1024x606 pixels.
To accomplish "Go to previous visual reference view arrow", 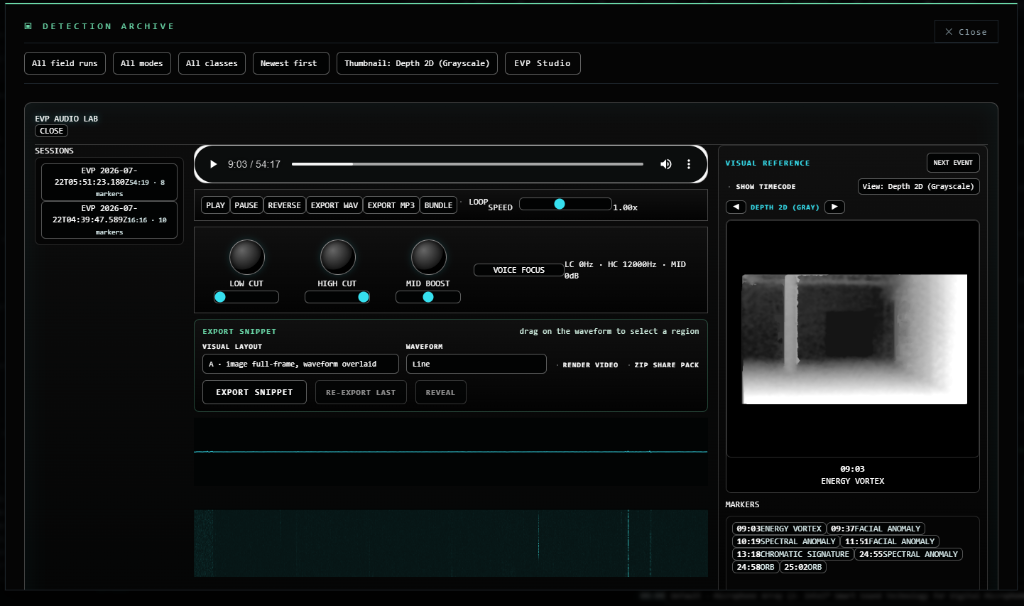I will click(736, 207).
